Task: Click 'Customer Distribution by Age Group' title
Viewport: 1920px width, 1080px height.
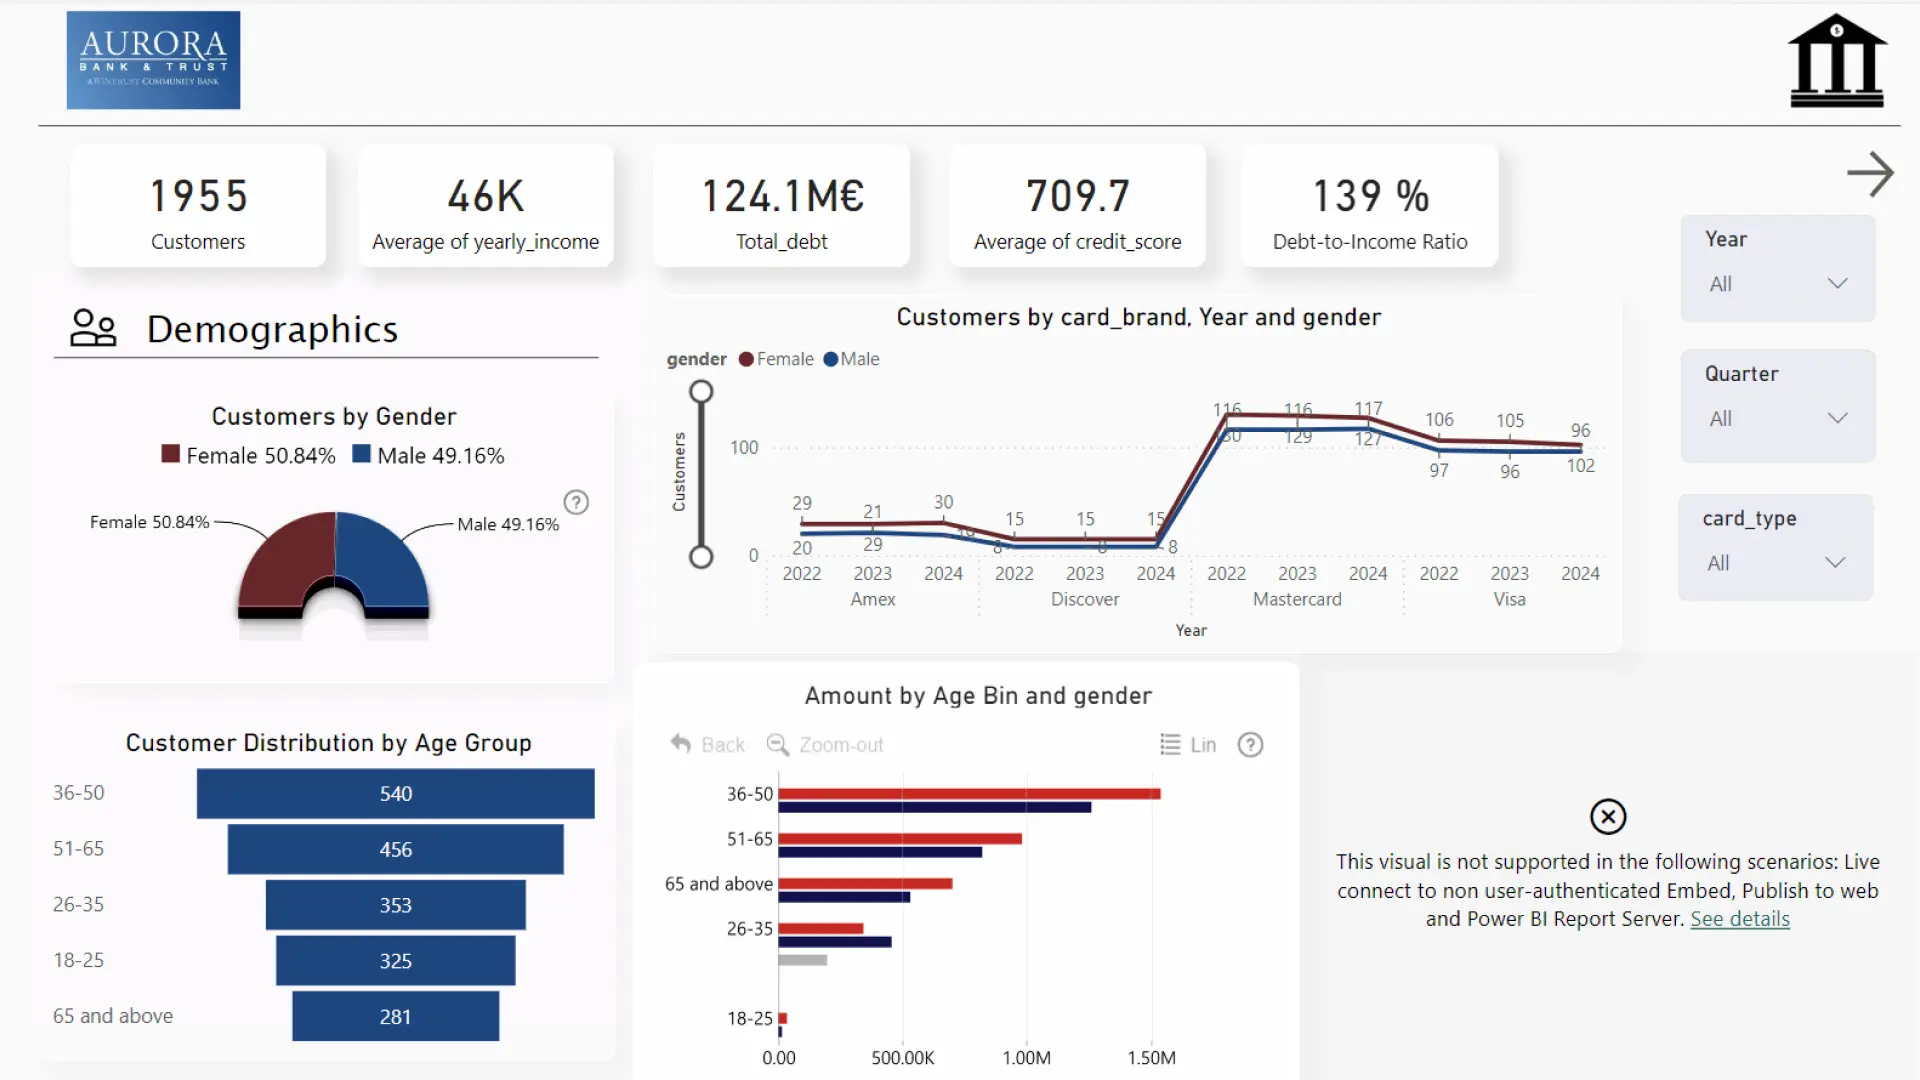Action: (x=329, y=743)
